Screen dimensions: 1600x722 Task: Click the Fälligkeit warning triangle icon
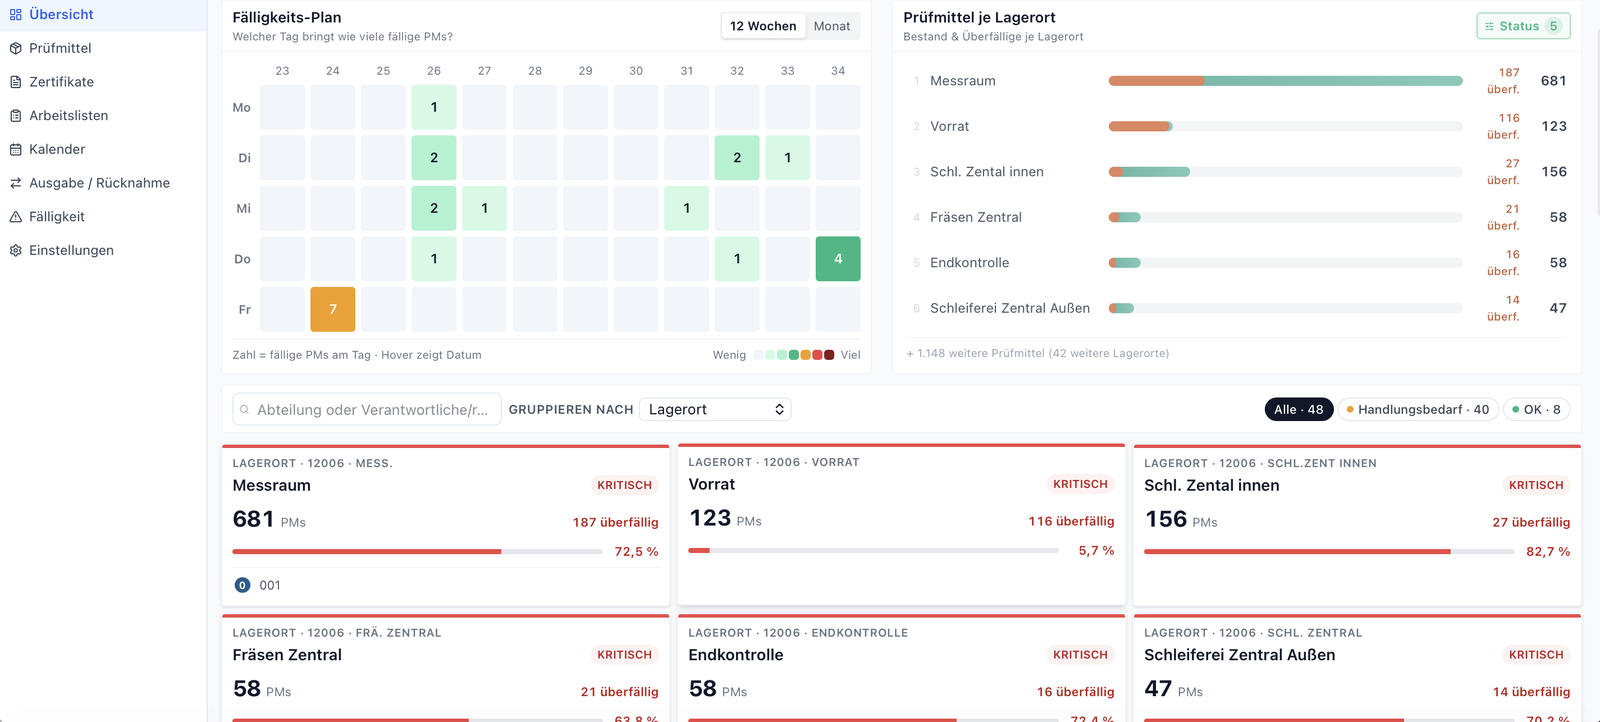[x=15, y=217]
